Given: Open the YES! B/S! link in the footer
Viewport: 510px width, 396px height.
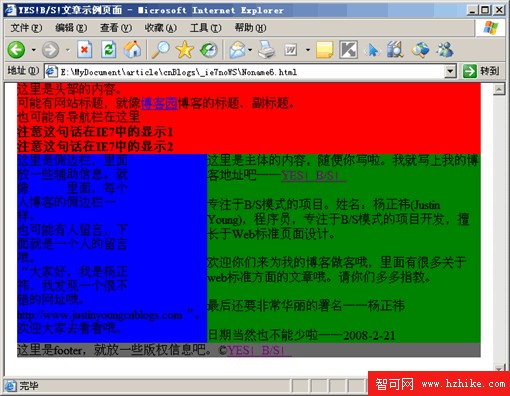Looking at the screenshot, I should point(259,350).
